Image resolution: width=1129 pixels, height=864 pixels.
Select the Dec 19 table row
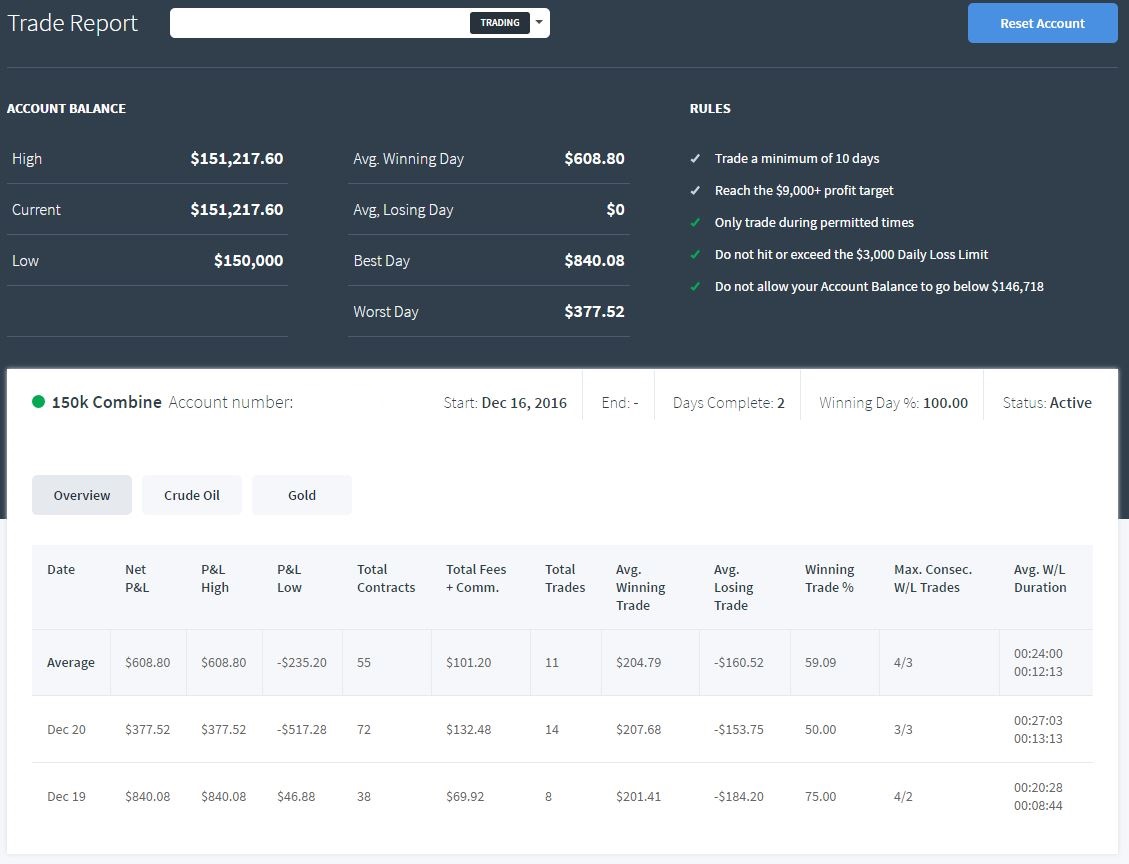562,796
